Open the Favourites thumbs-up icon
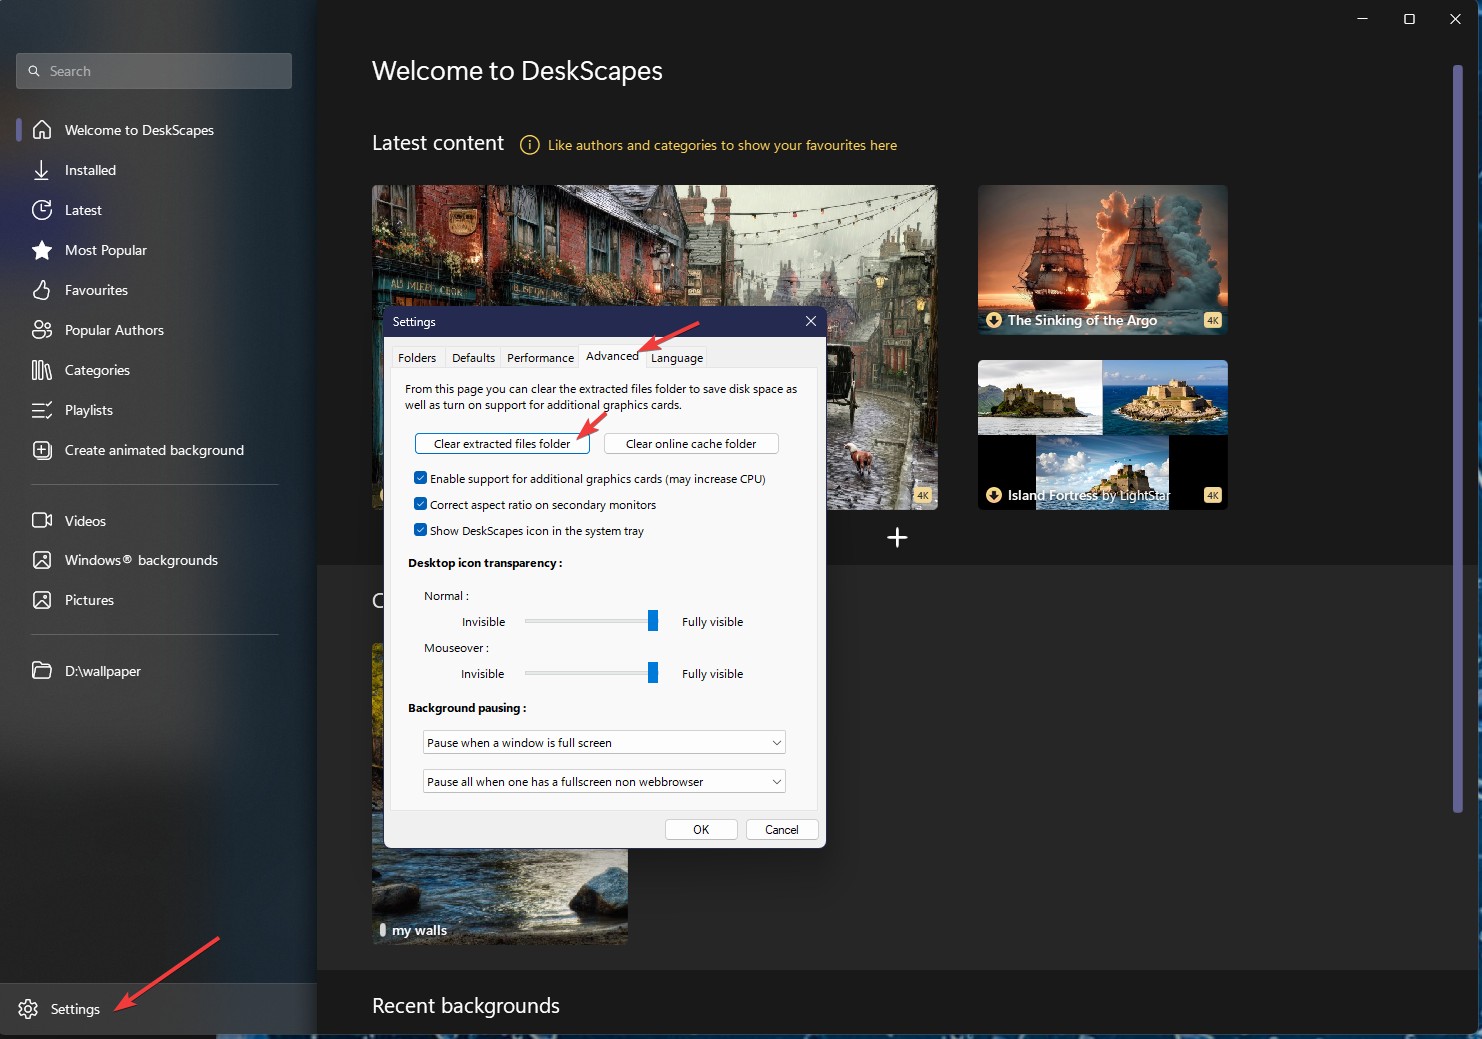 (42, 290)
